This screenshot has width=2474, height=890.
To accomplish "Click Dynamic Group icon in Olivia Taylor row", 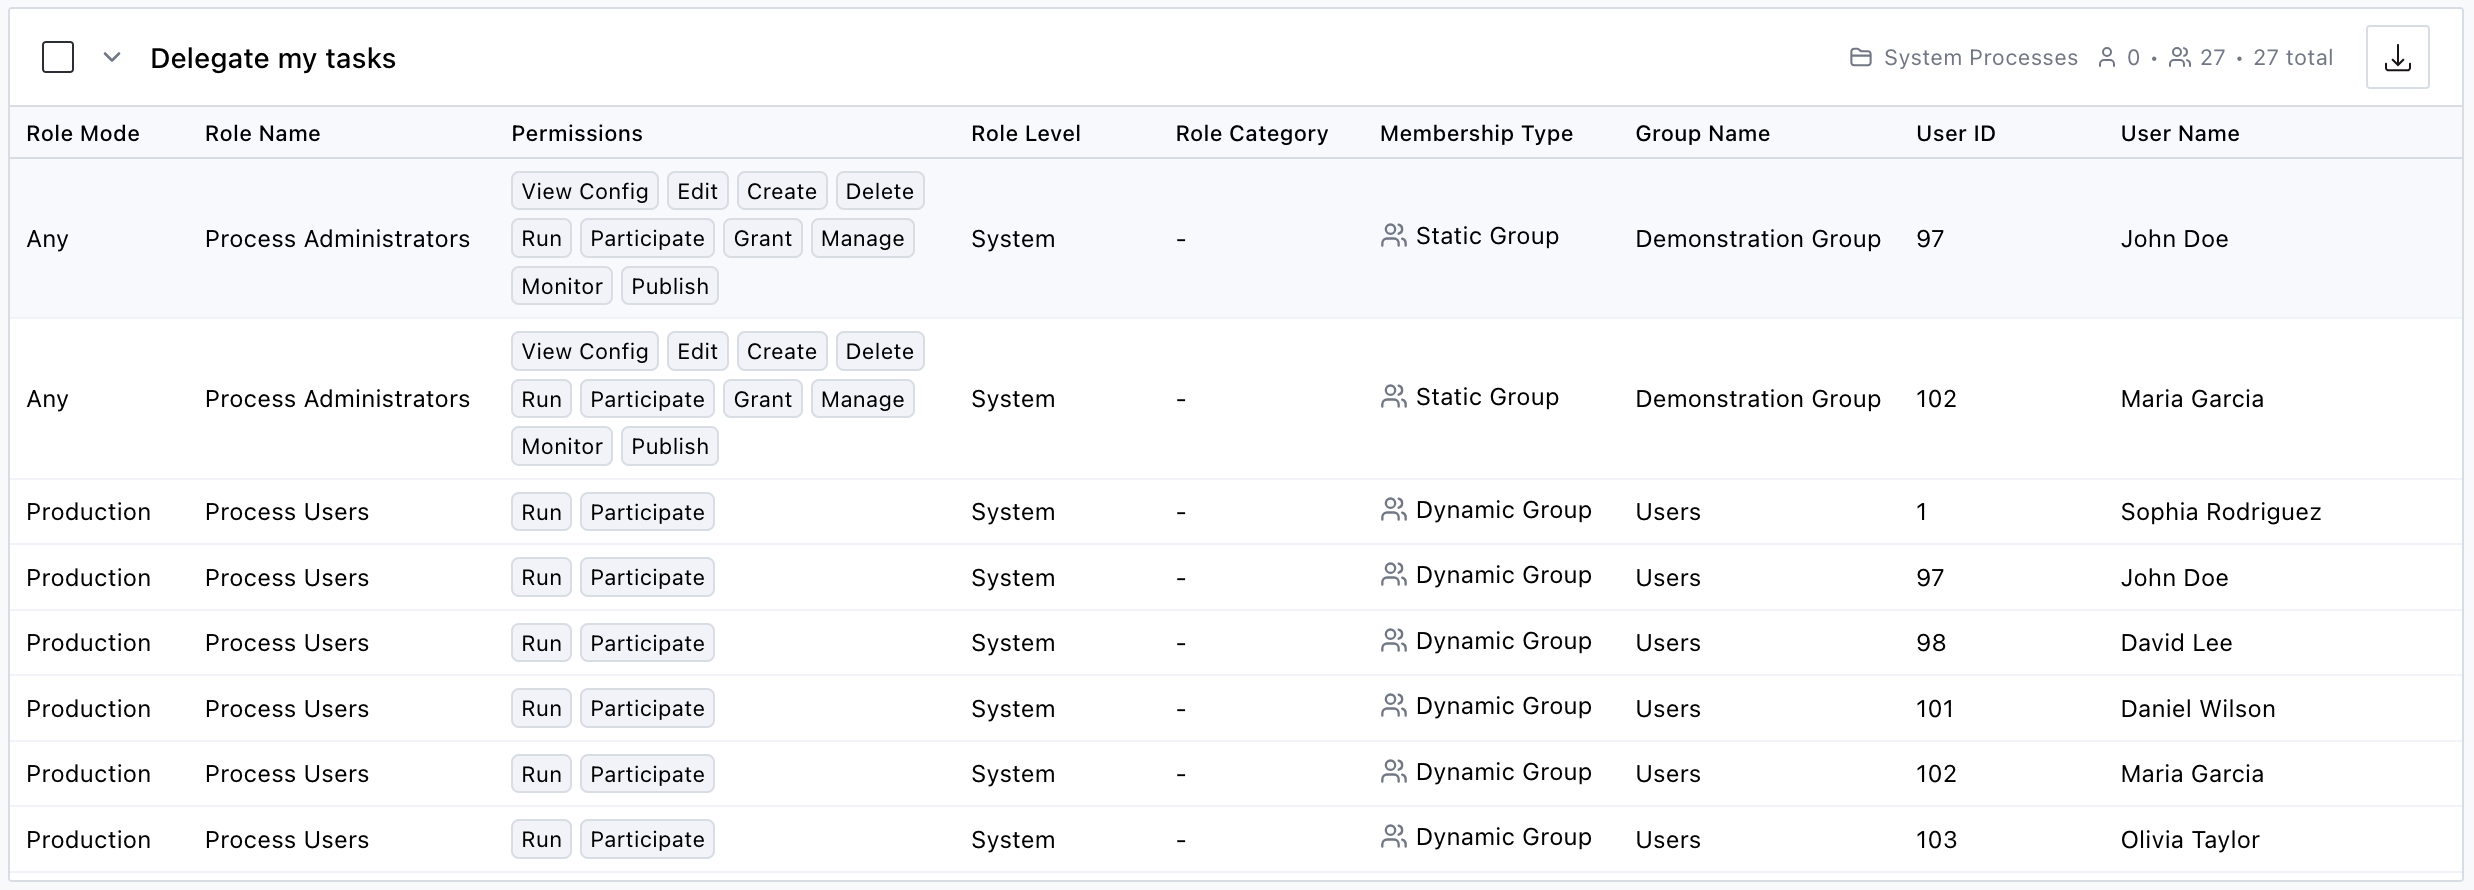I will pos(1393,837).
